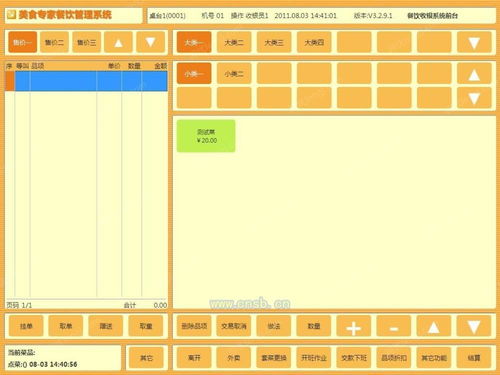The image size is (500, 375).
Task: Click up arrow in the 小类 subcategory area
Action: click(474, 74)
